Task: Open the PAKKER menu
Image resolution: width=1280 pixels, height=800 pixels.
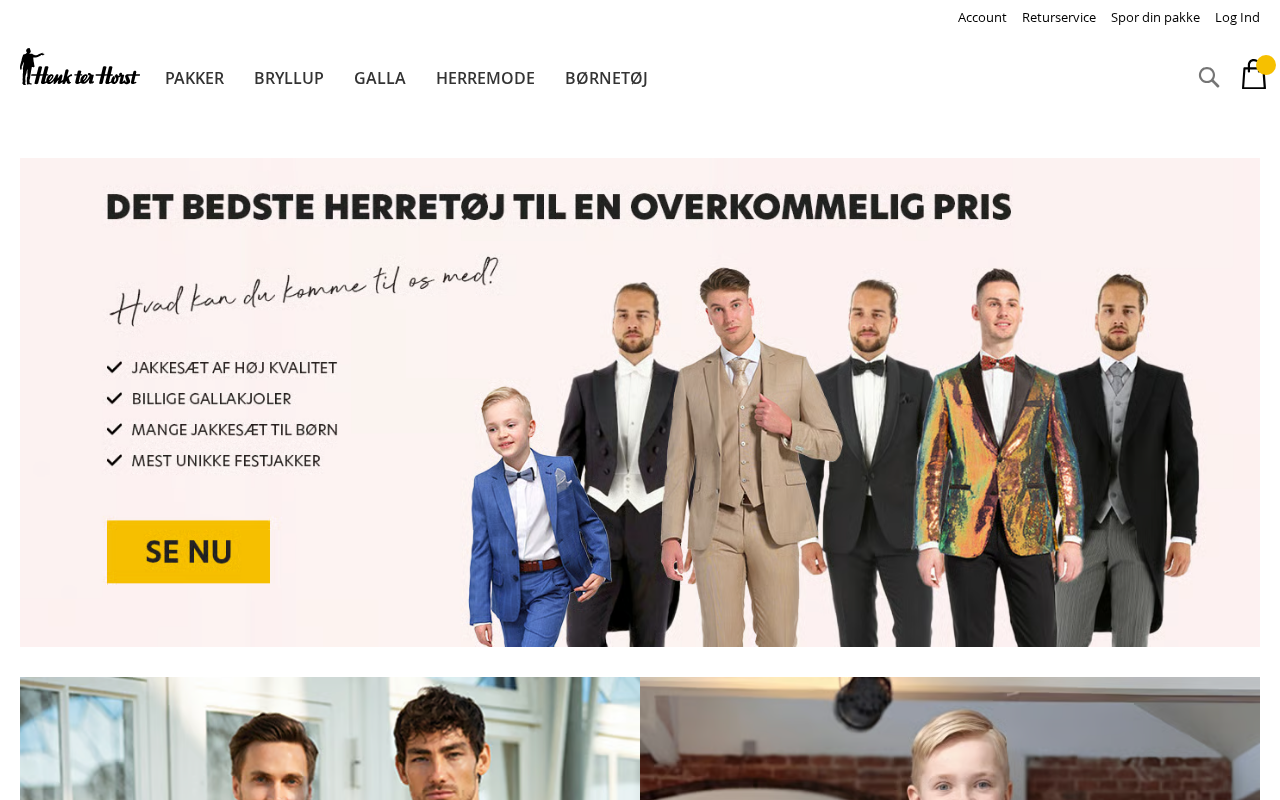Action: pos(194,78)
